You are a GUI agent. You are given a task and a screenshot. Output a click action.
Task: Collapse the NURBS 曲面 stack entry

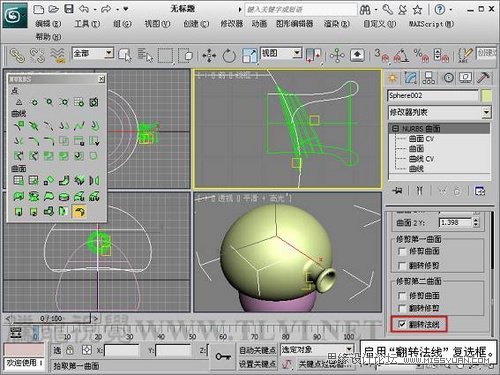tap(395, 128)
